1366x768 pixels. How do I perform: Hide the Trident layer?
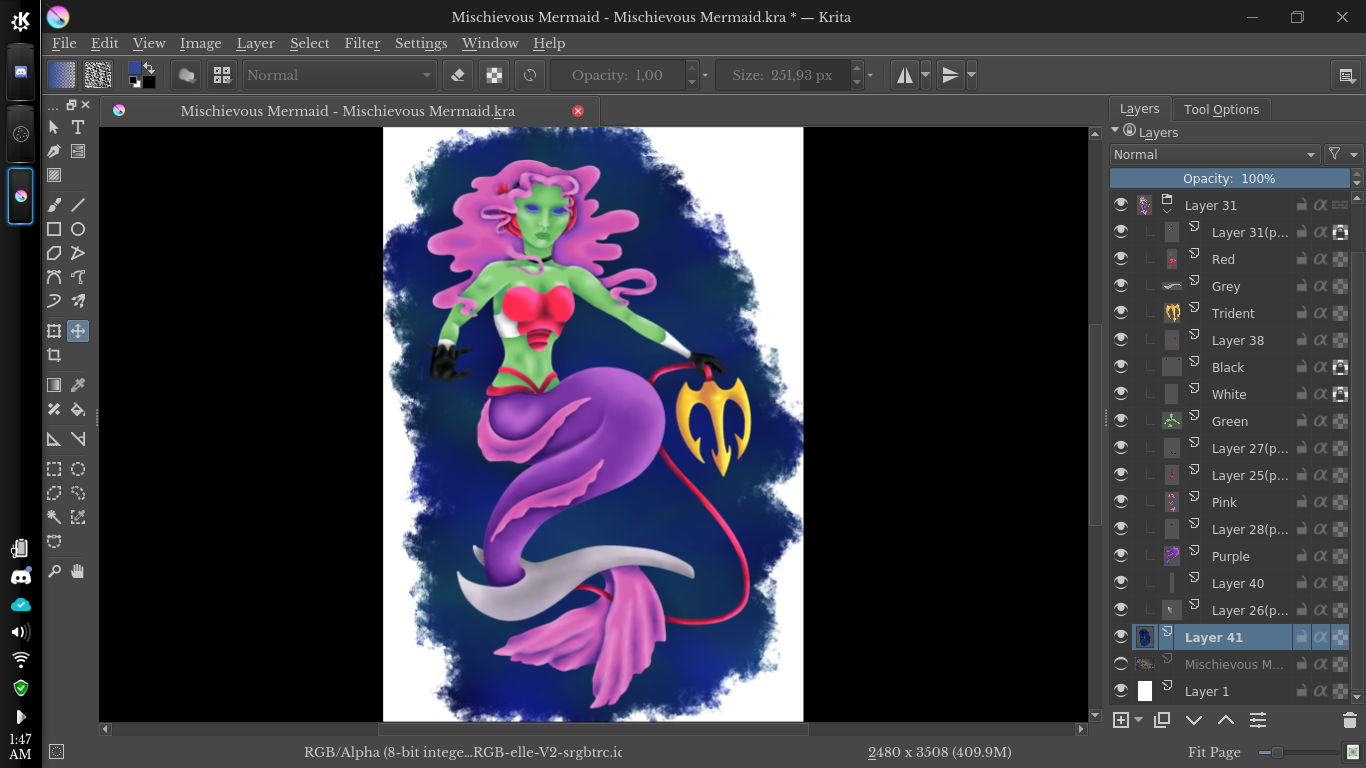pyautogui.click(x=1121, y=312)
